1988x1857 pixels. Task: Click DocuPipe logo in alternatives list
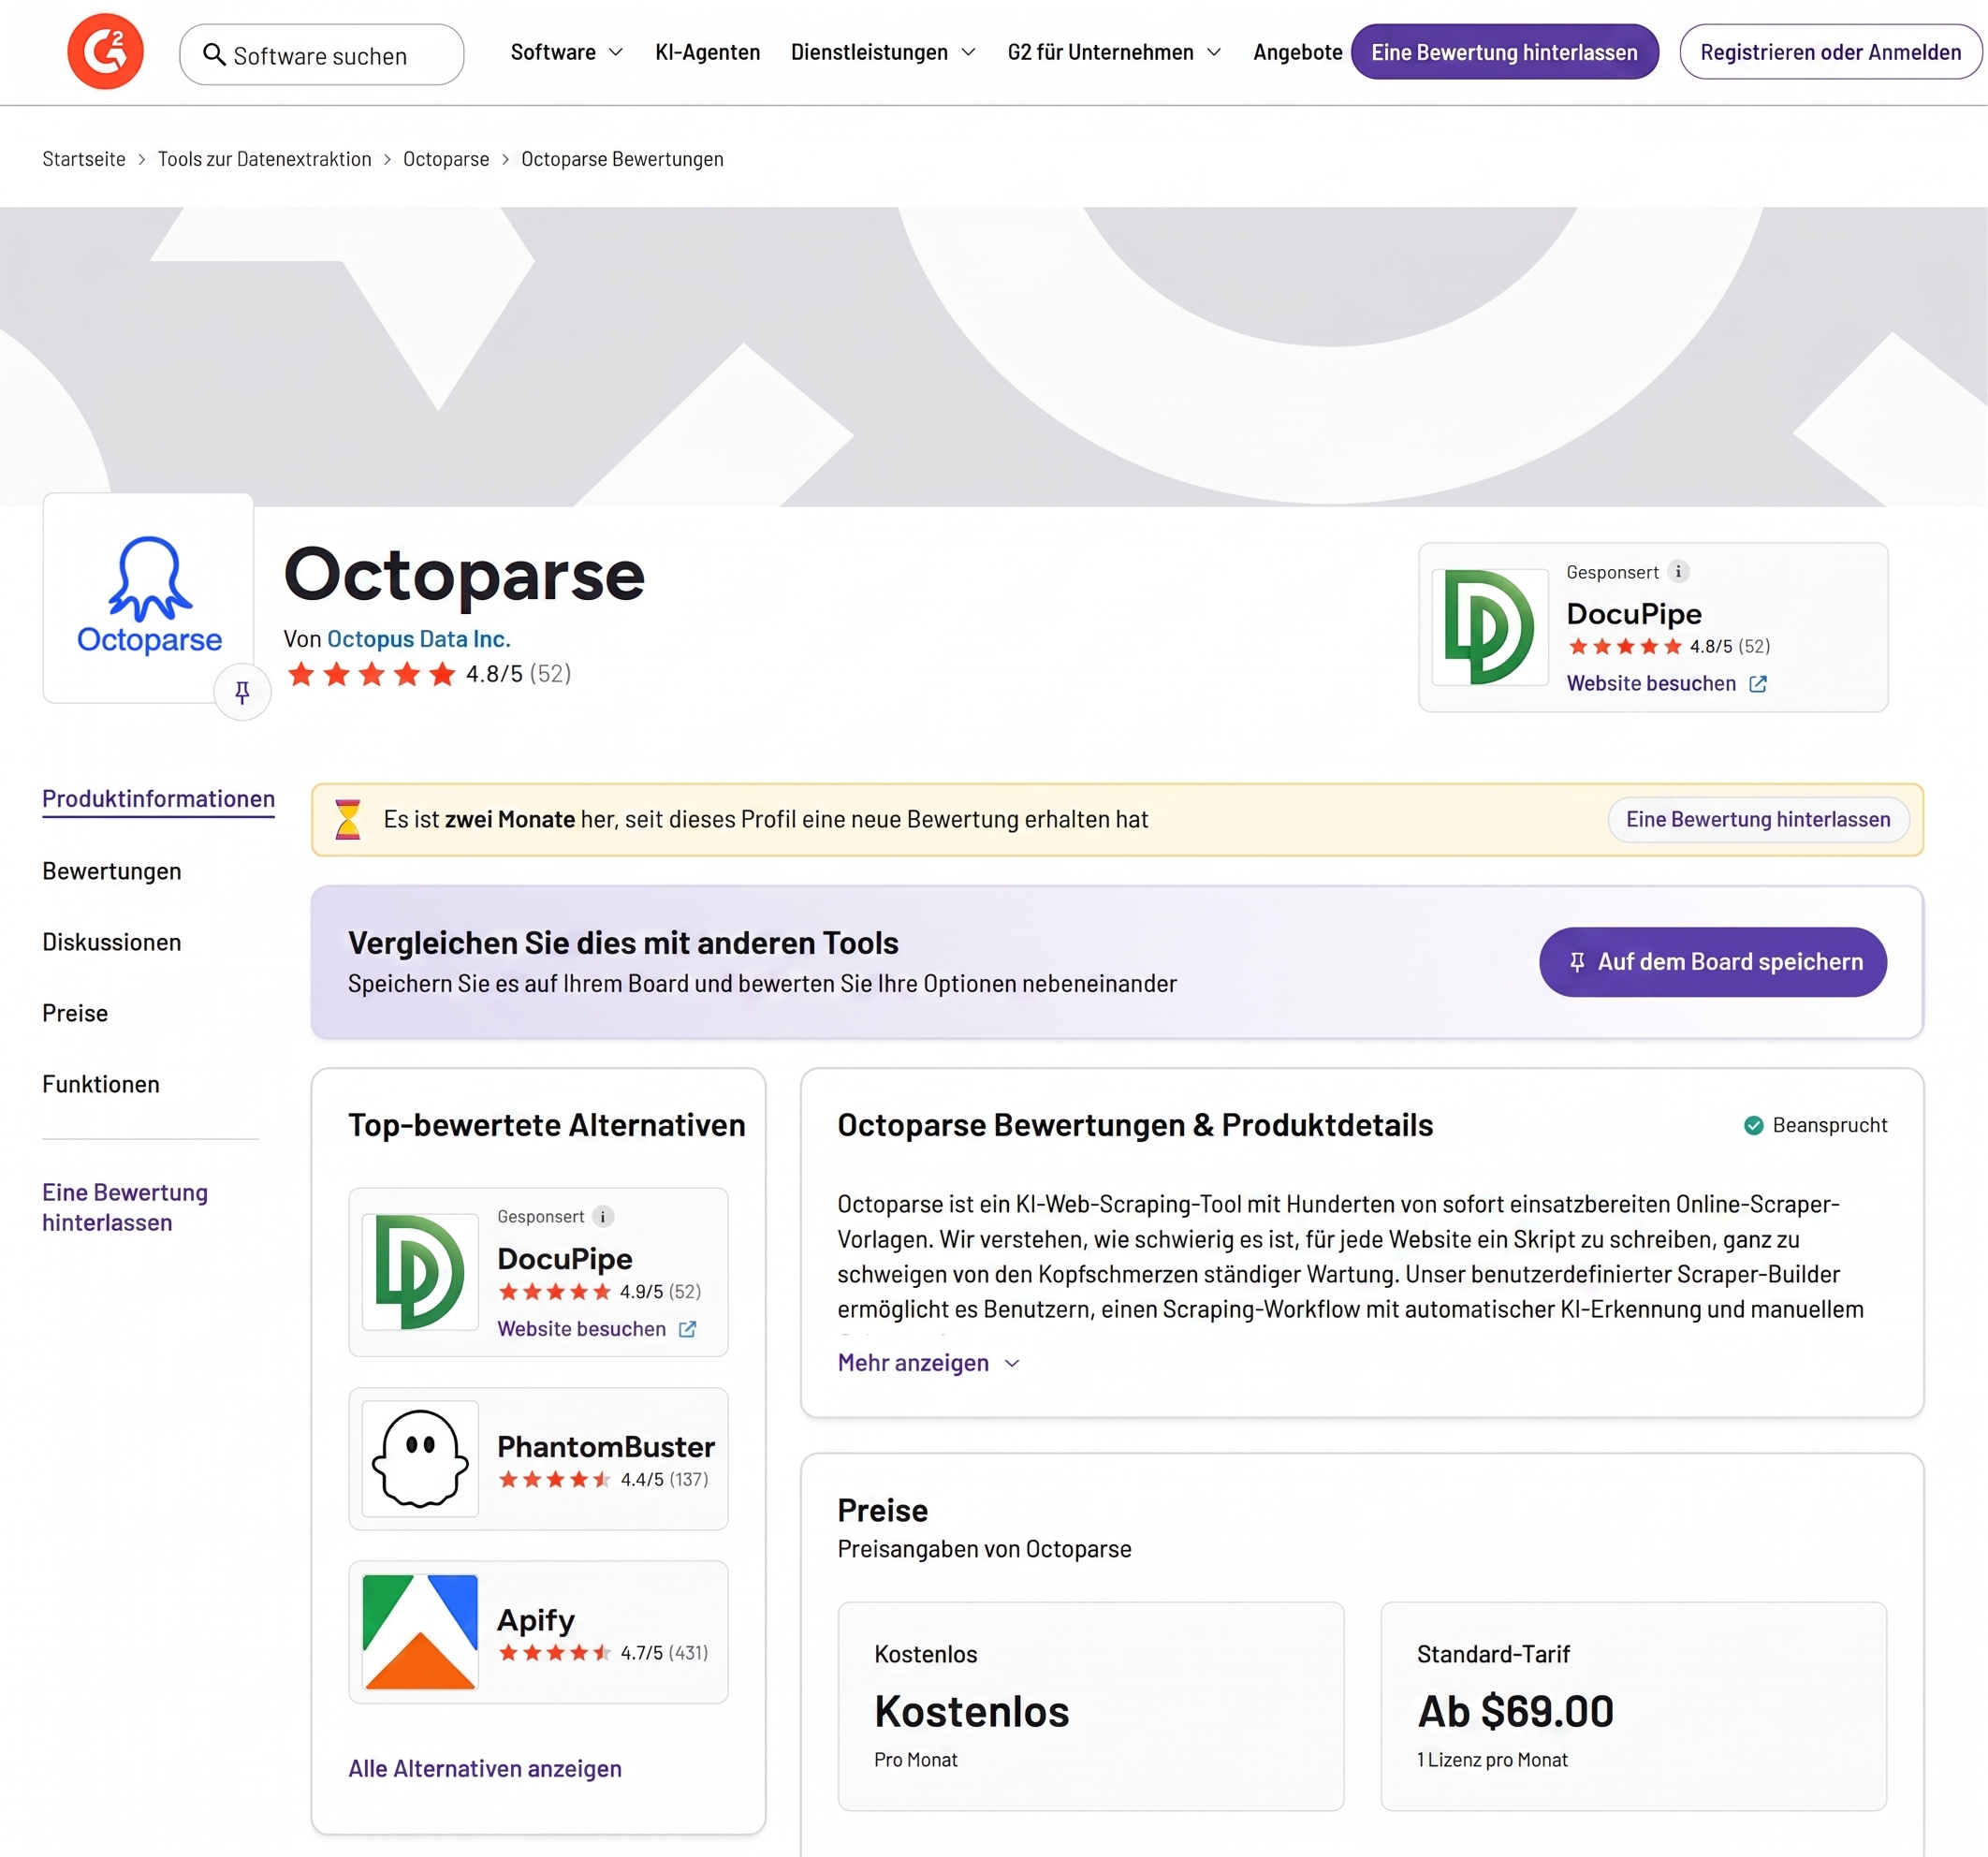(x=420, y=1272)
